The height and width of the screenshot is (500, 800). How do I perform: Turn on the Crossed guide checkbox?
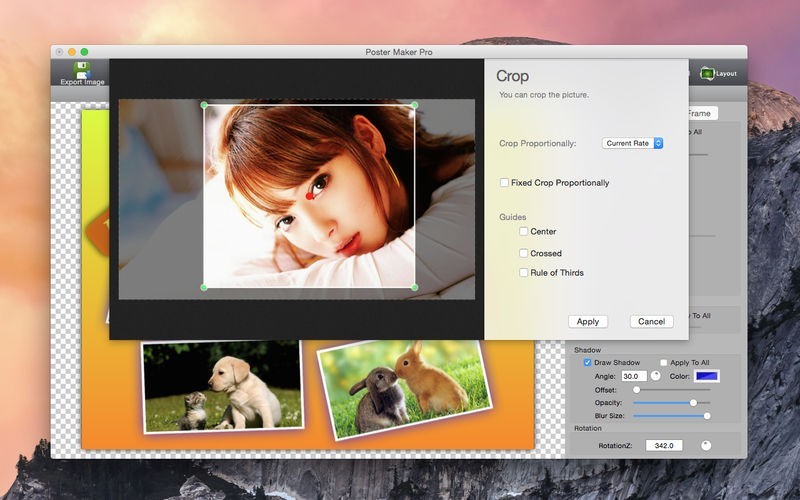pos(524,253)
